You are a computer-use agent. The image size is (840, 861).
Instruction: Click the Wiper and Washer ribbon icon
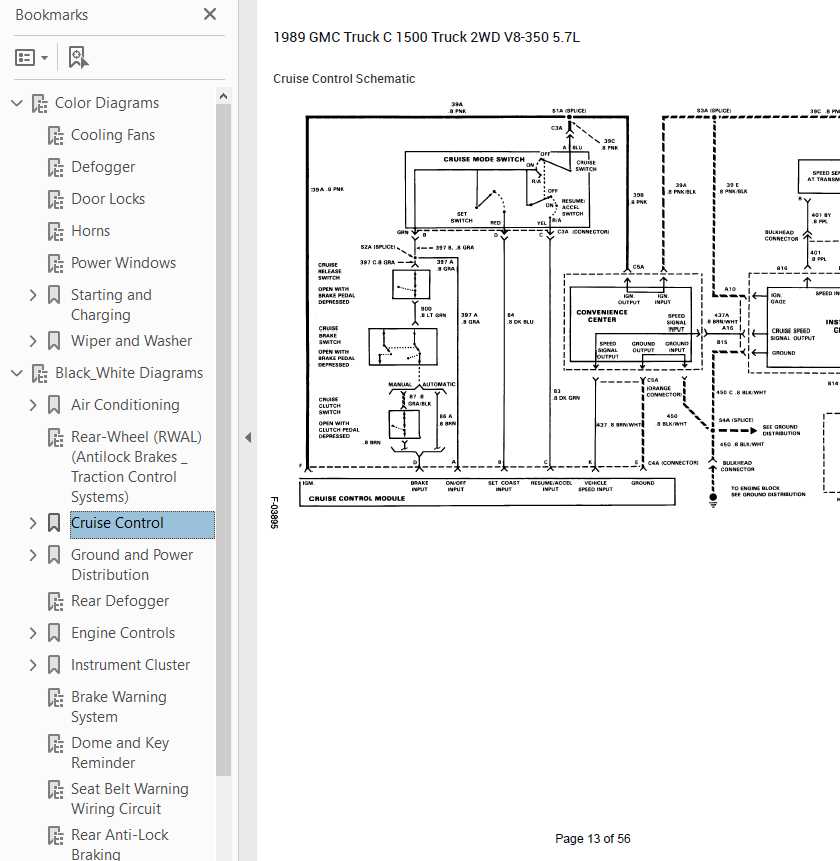pos(54,341)
